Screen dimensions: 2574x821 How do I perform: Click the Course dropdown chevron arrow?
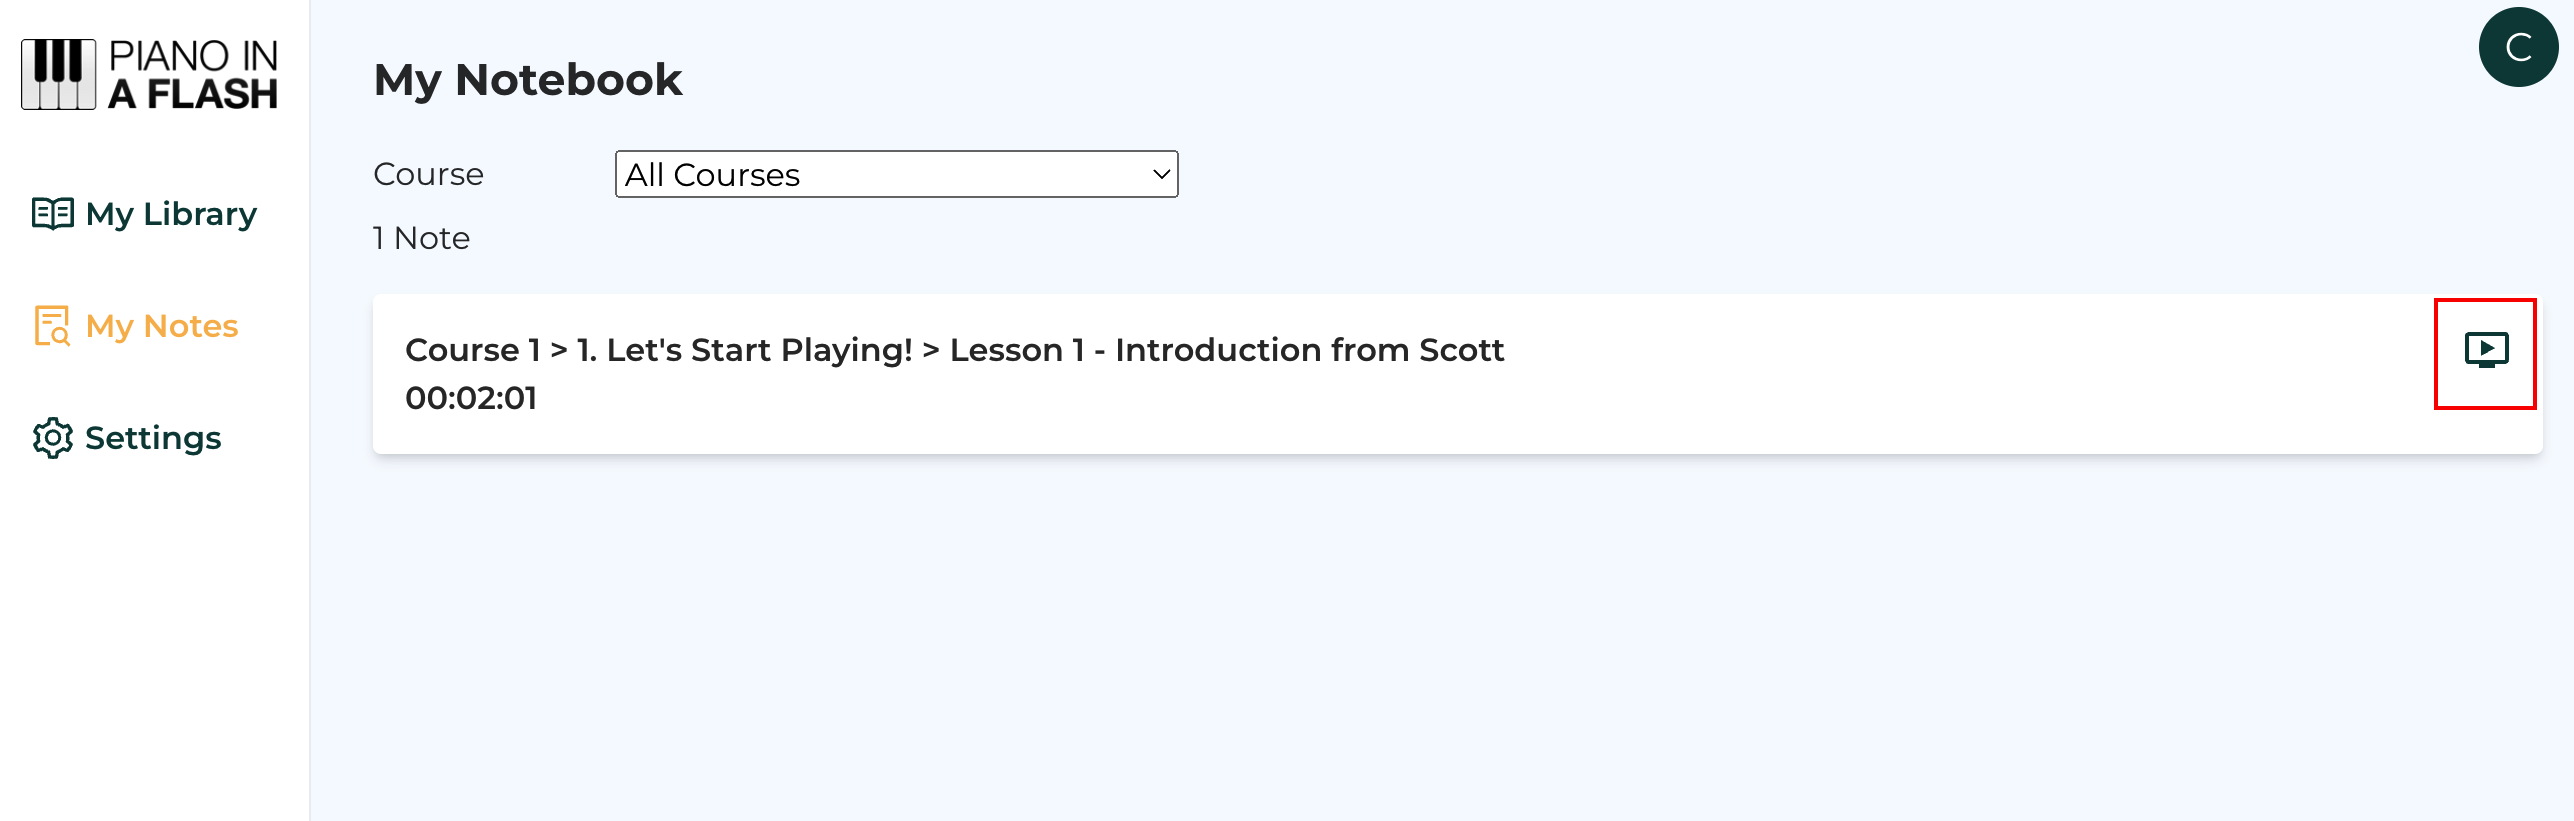point(1161,174)
